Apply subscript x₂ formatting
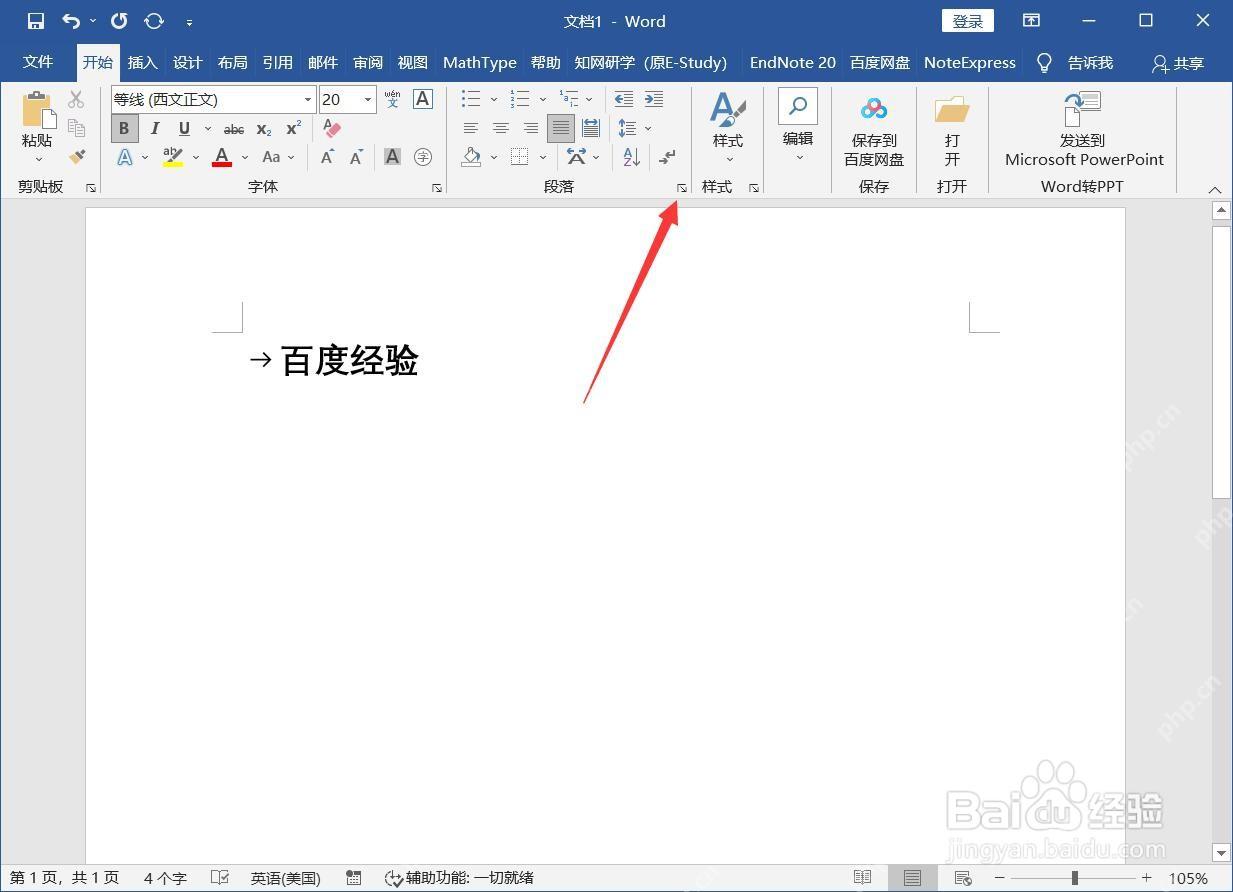The height and width of the screenshot is (892, 1233). [263, 129]
